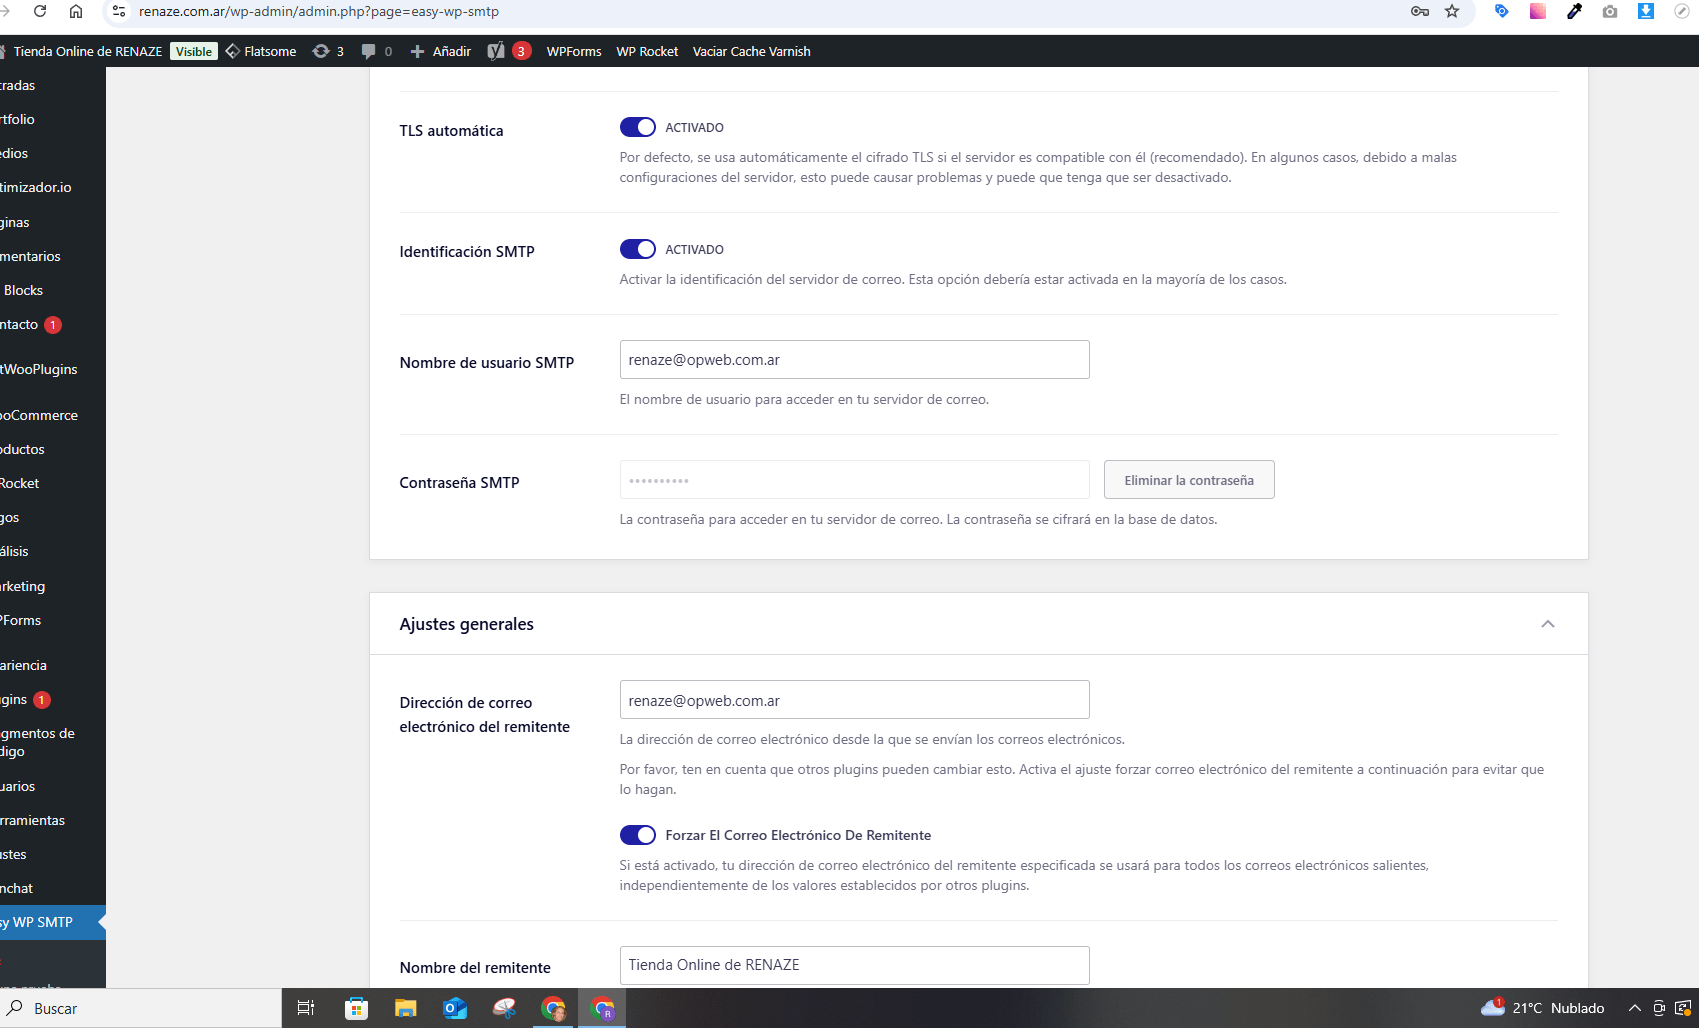Open Task View on the taskbar

(x=306, y=1008)
